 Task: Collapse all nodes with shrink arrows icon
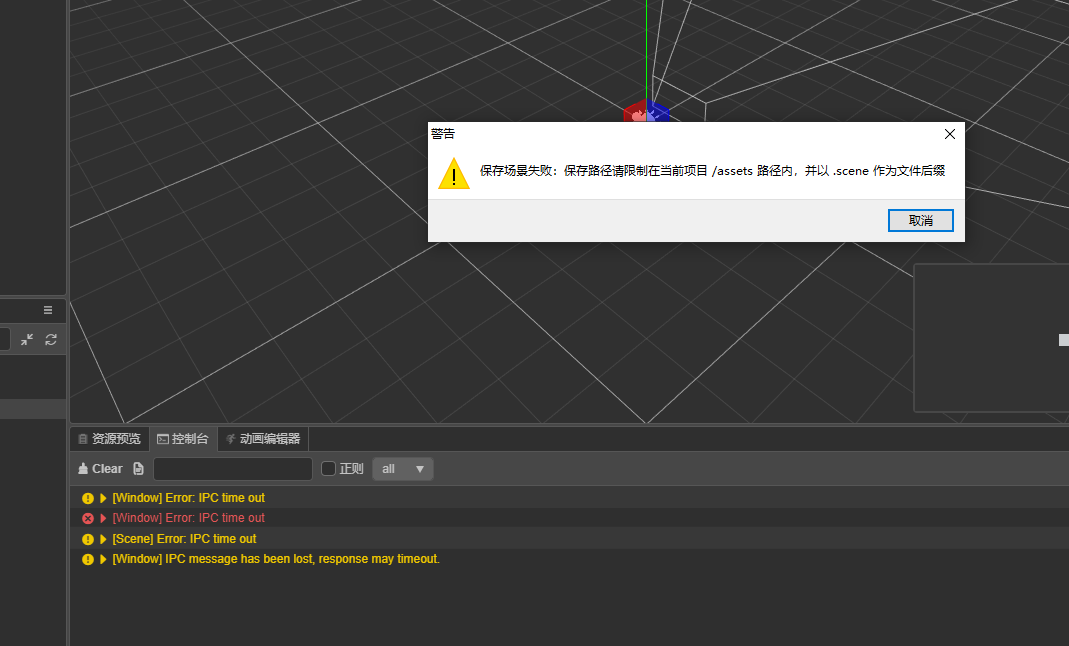[x=27, y=339]
